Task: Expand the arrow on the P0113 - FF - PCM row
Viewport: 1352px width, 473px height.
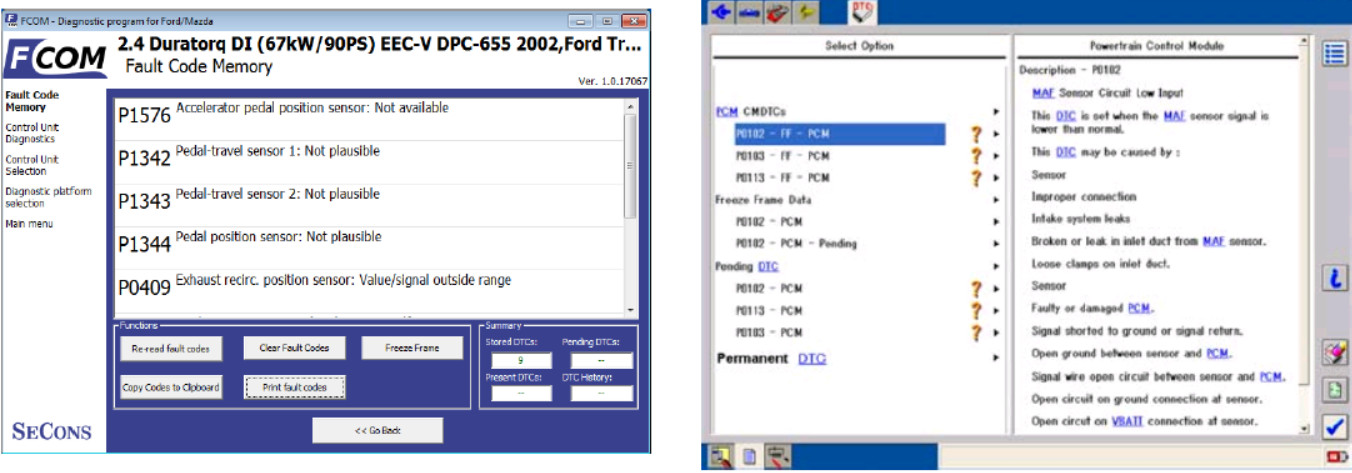Action: coord(996,178)
